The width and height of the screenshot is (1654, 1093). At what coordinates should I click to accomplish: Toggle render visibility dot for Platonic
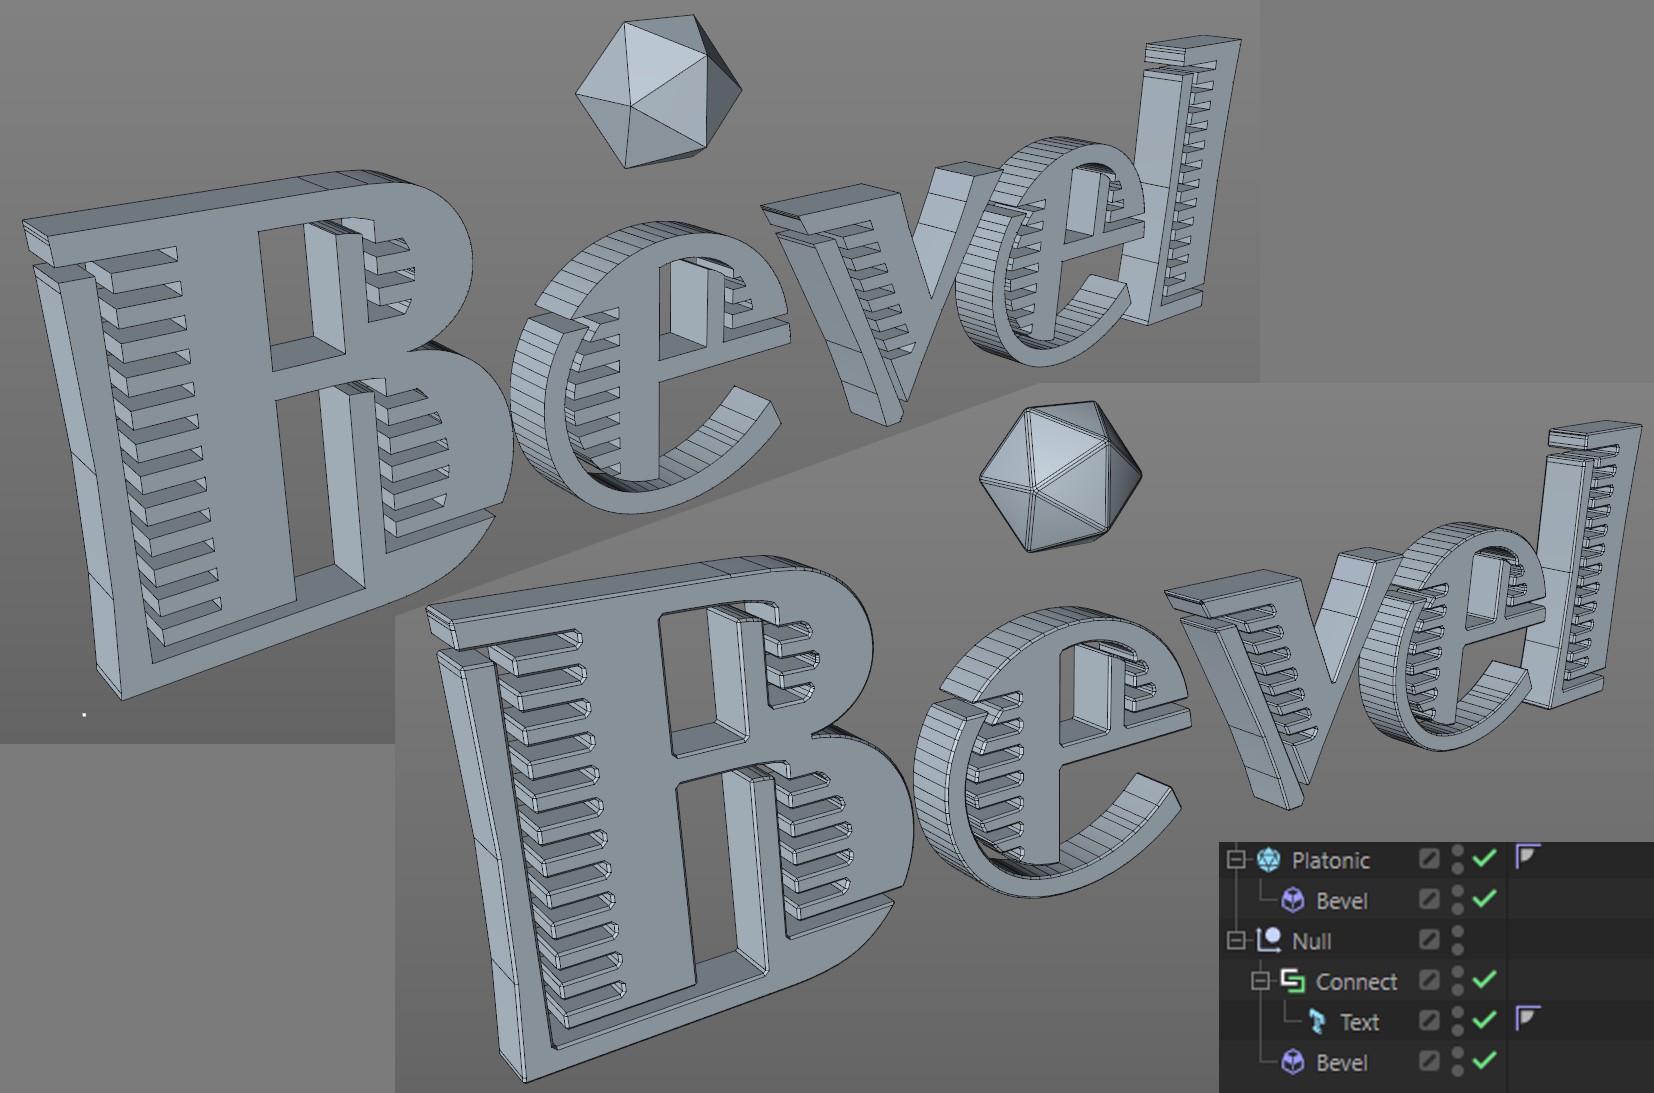(x=1458, y=867)
